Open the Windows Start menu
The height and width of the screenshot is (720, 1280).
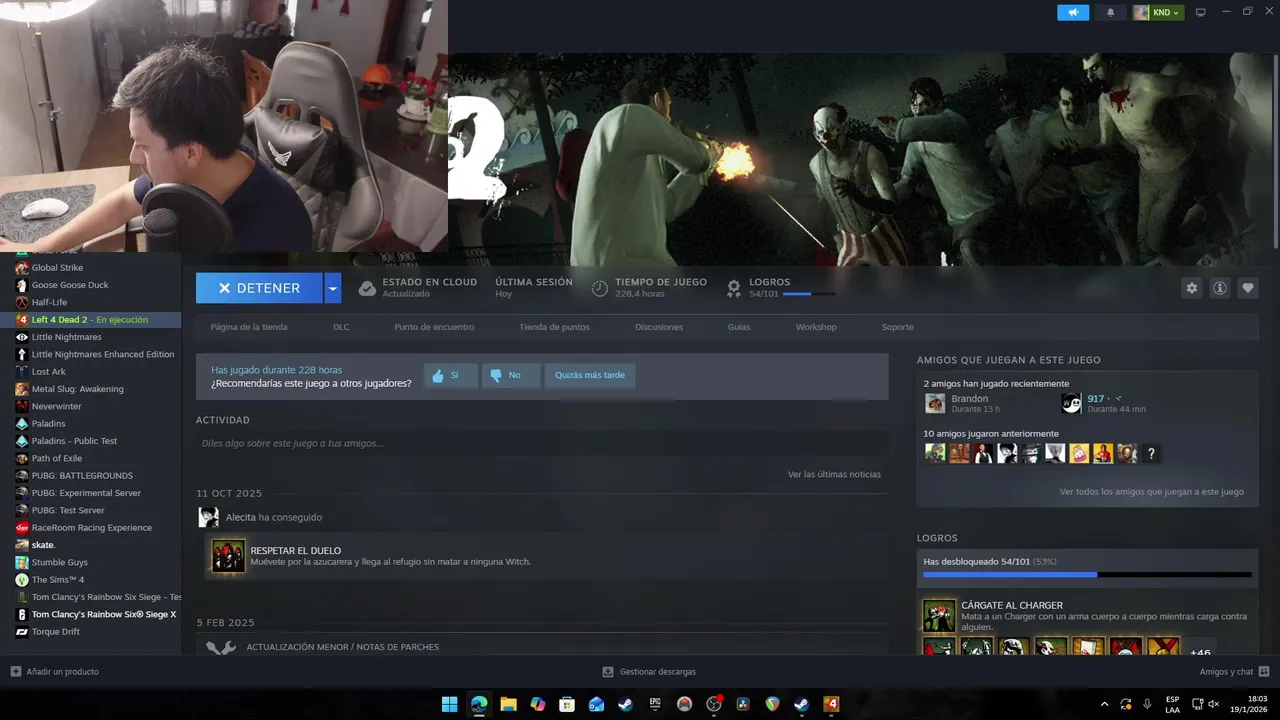450,704
